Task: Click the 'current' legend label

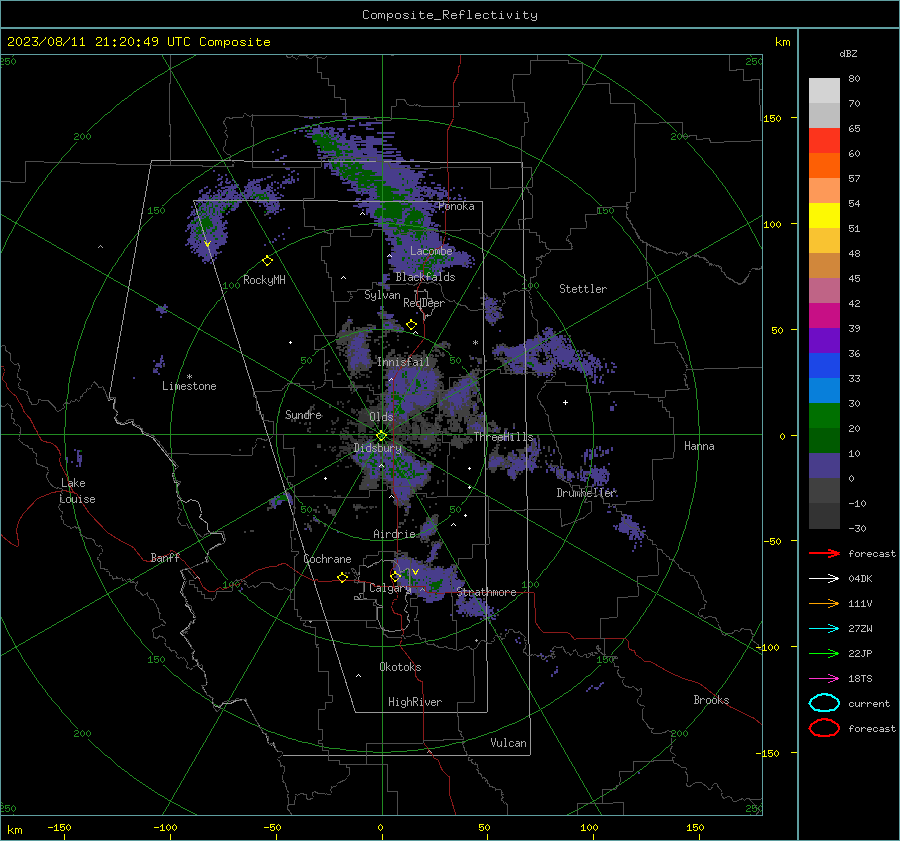Action: coord(869,704)
